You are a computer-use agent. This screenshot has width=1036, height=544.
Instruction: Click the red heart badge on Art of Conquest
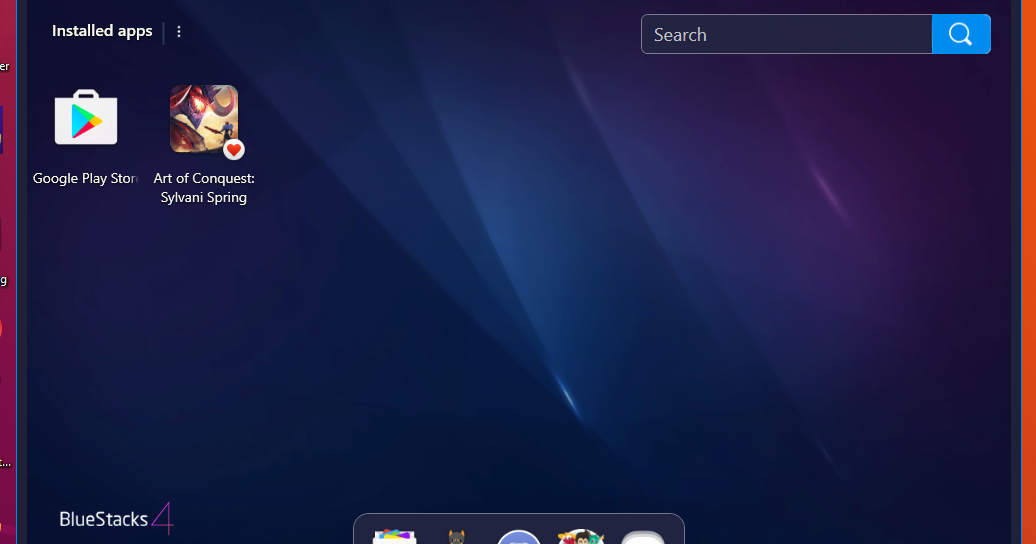coord(233,150)
